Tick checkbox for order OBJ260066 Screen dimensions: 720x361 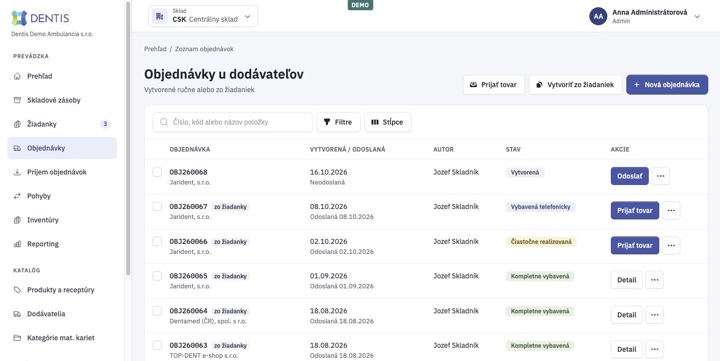tap(157, 241)
